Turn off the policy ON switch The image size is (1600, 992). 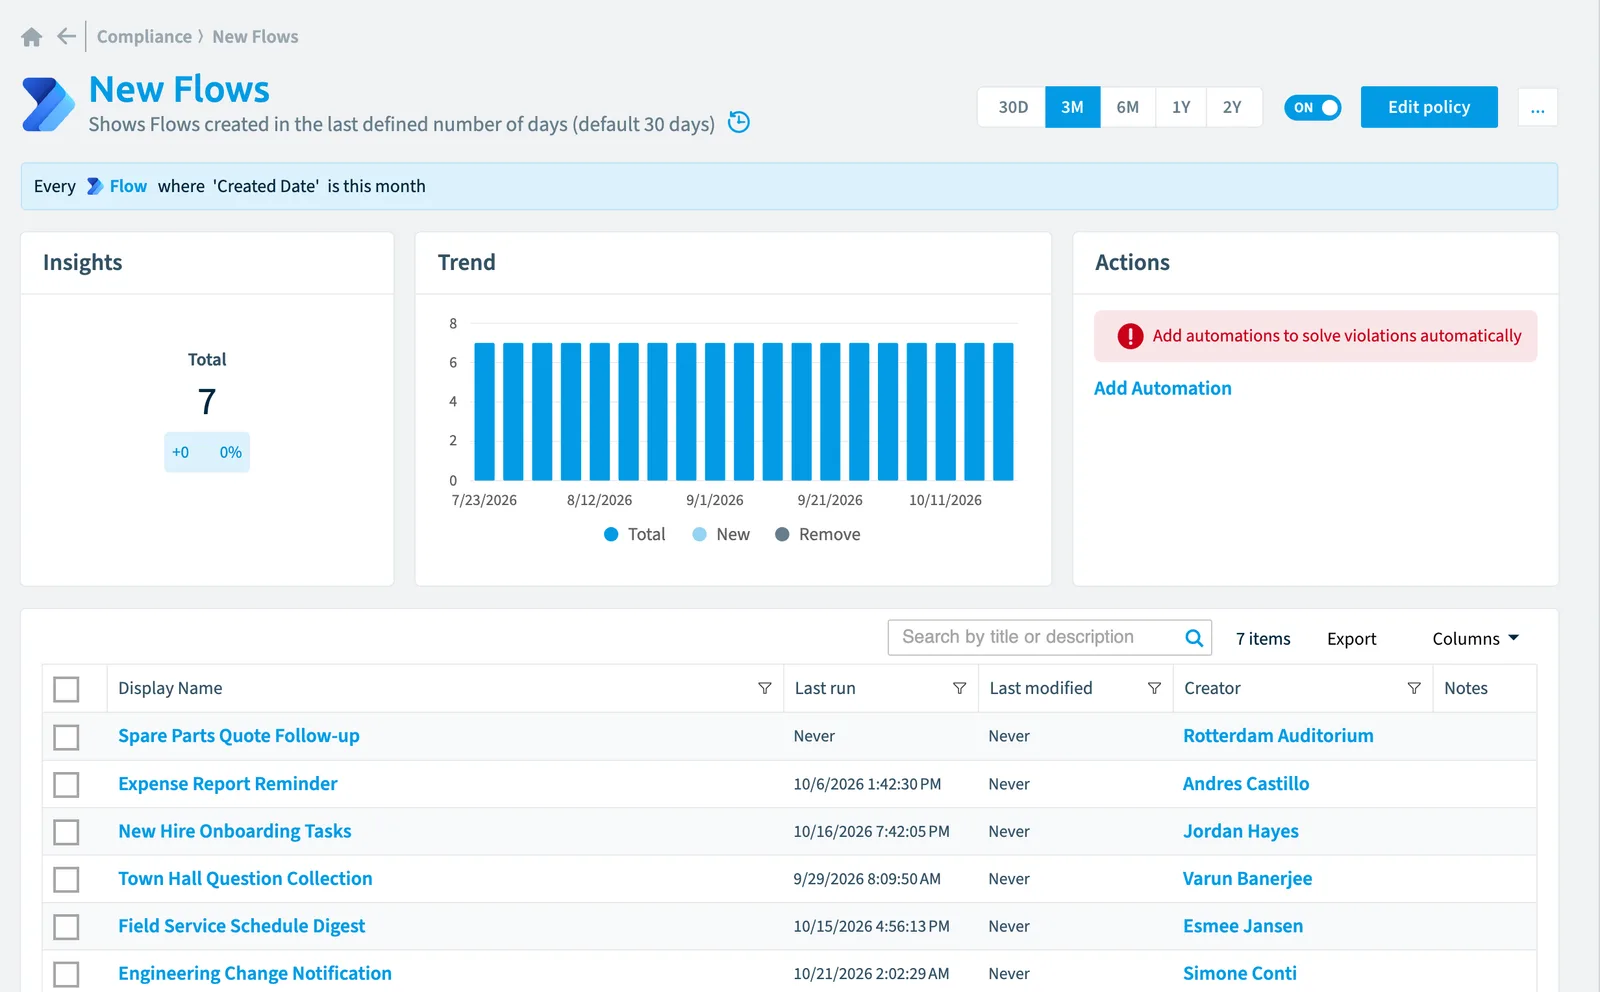[x=1313, y=108]
